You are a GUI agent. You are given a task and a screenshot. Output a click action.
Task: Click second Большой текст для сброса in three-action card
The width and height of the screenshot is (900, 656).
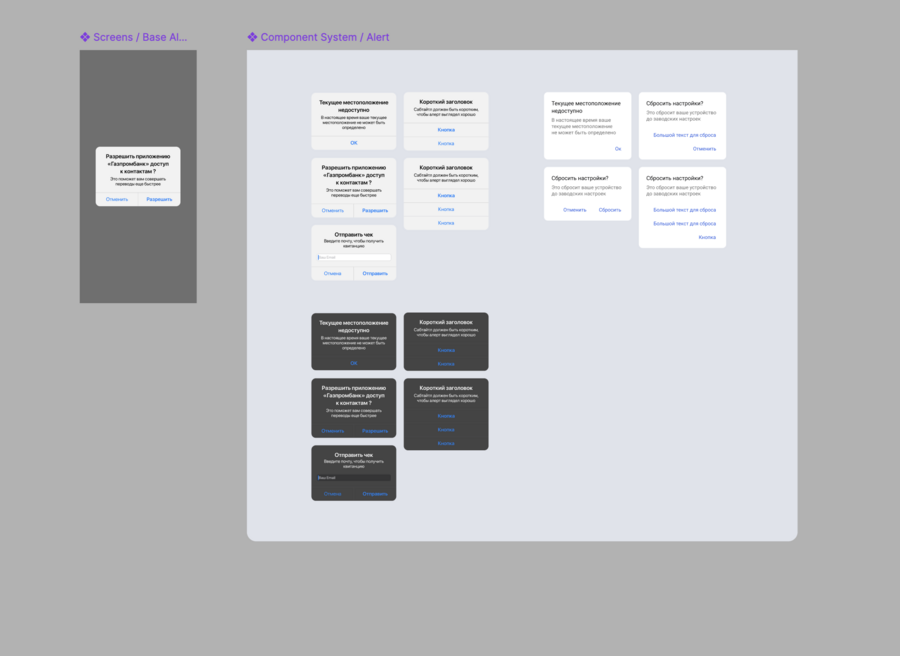pyautogui.click(x=685, y=224)
